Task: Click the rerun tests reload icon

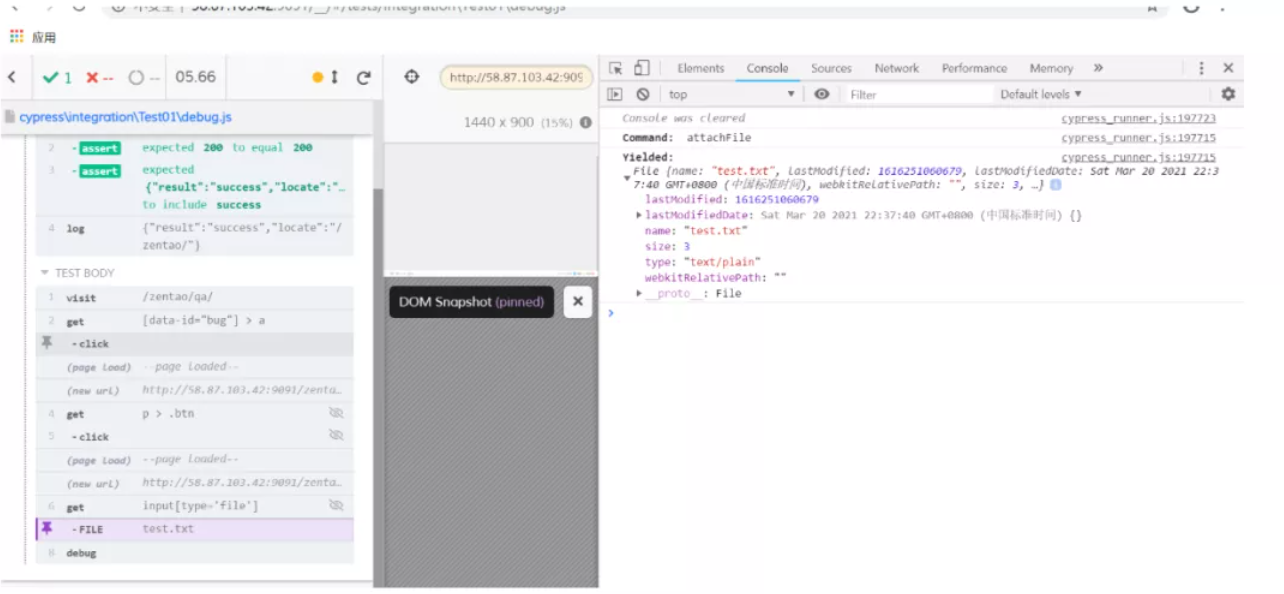Action: click(364, 78)
